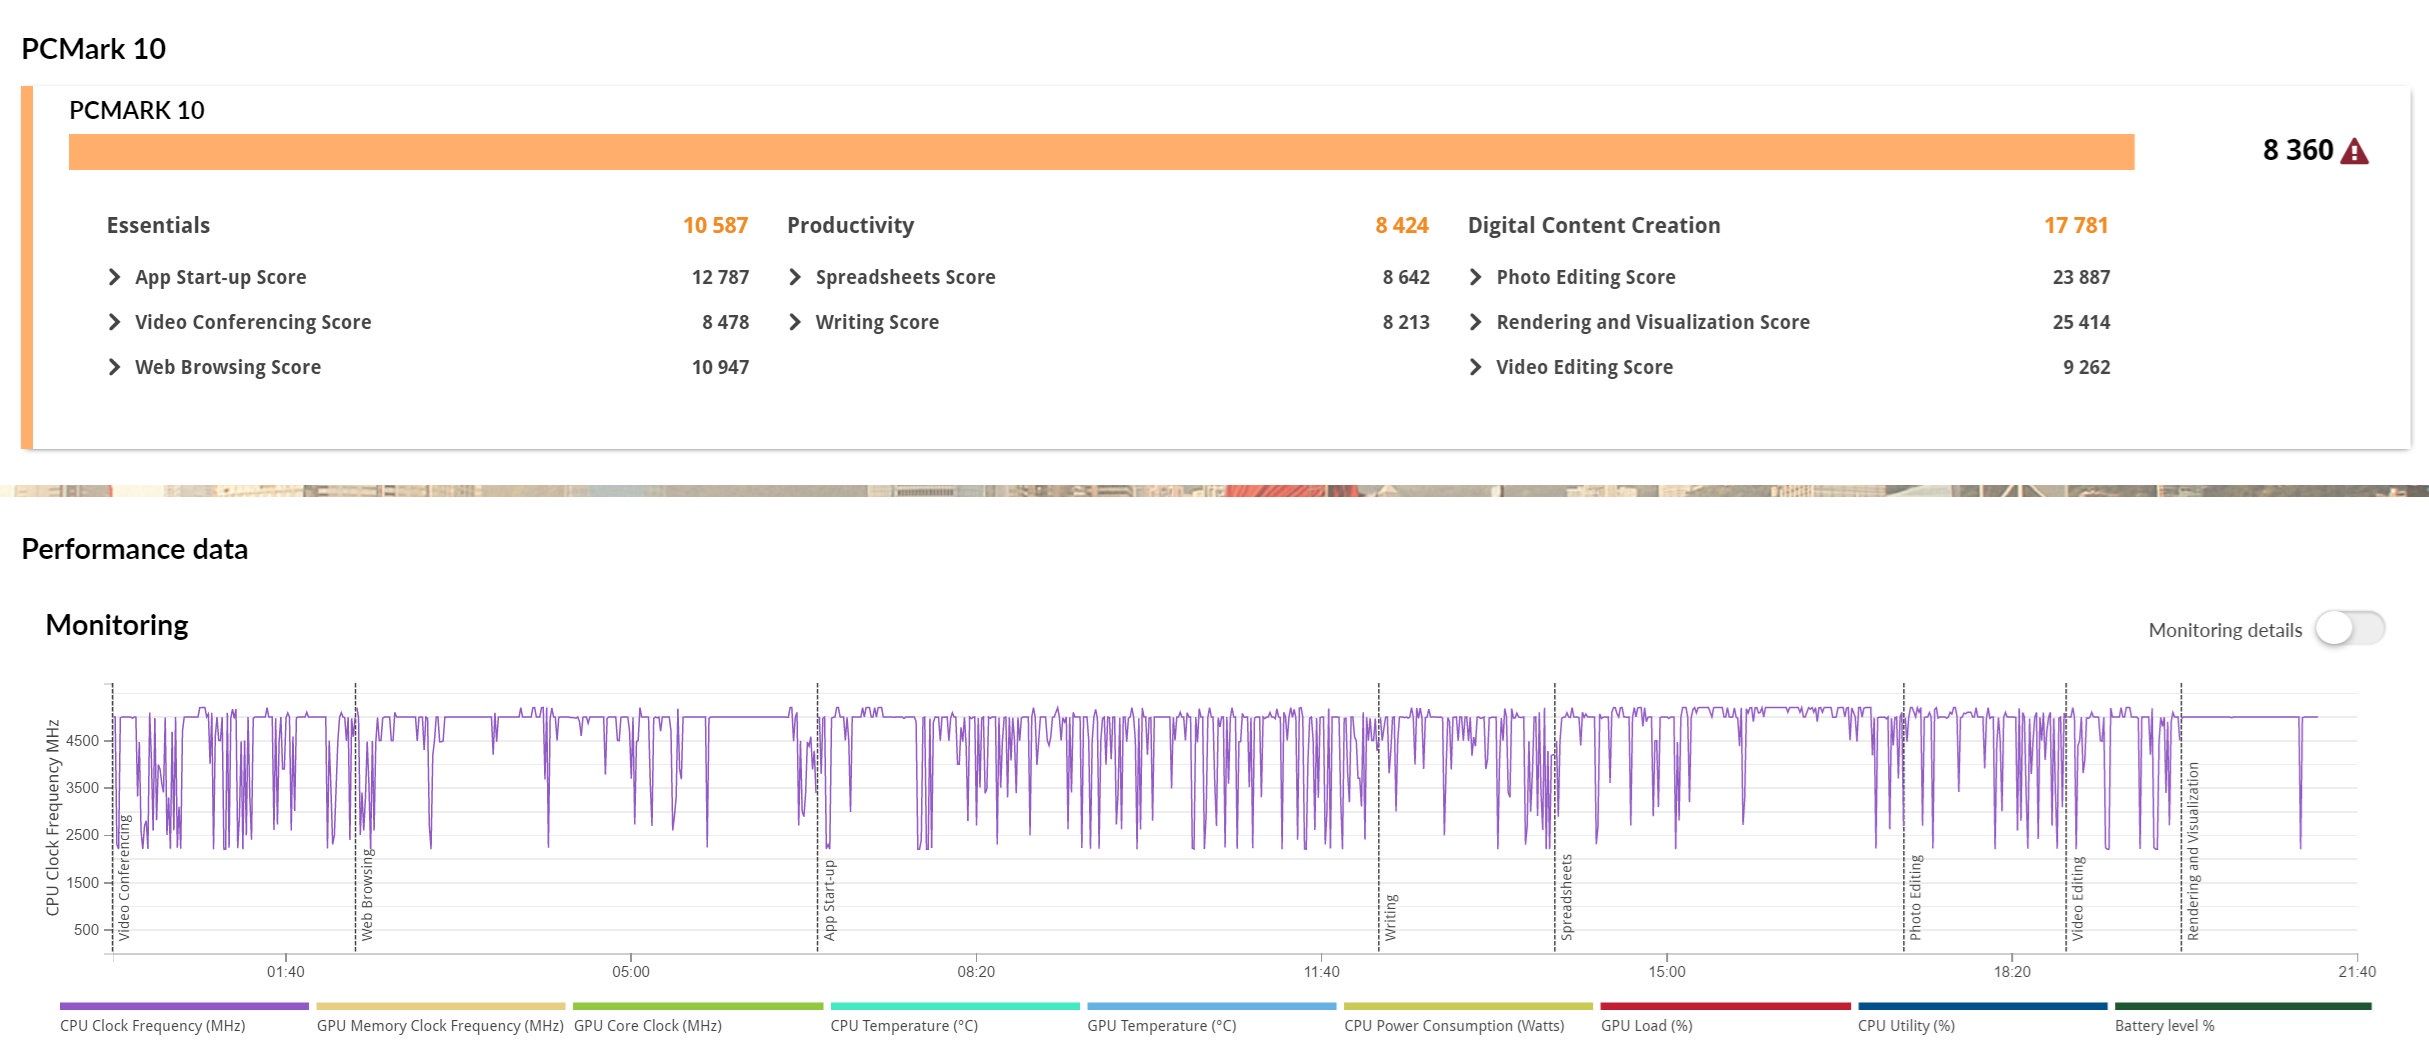Click the orange PCMark 10 score bar
The image size is (2429, 1046).
point(1101,152)
